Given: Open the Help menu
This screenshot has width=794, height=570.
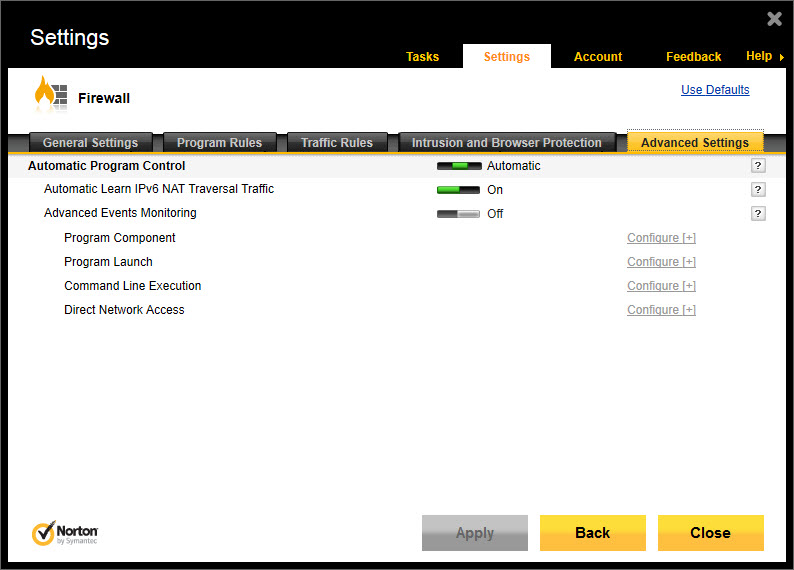Looking at the screenshot, I should [x=764, y=56].
